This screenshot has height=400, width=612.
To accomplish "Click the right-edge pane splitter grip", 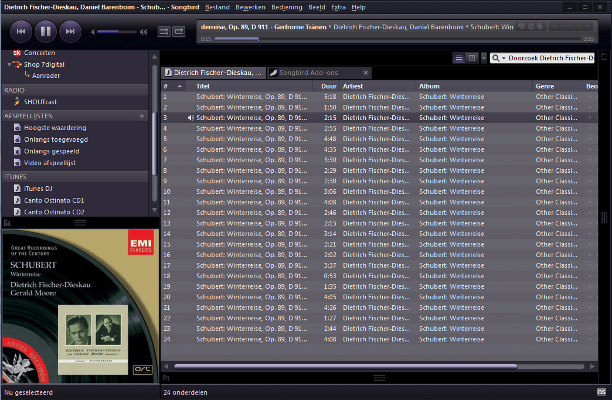I will 605,217.
